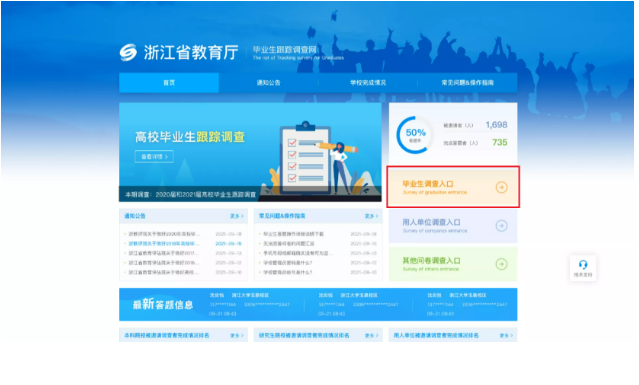Open the 学校完成情况 navigation tab
Image resolution: width=639 pixels, height=385 pixels.
coord(368,83)
